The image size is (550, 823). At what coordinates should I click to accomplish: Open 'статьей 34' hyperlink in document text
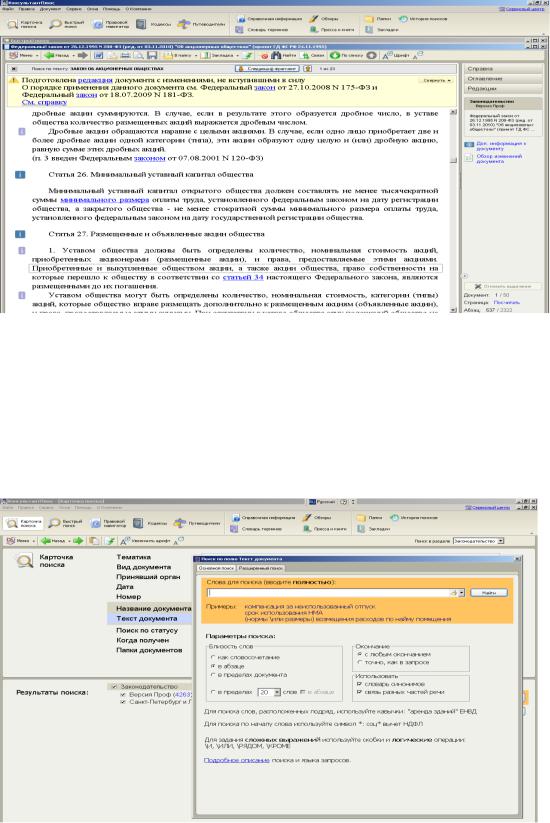[243, 277]
